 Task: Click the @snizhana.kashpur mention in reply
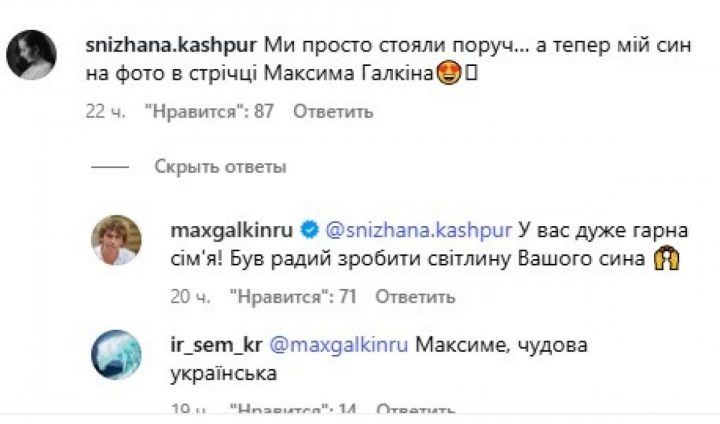pos(417,230)
